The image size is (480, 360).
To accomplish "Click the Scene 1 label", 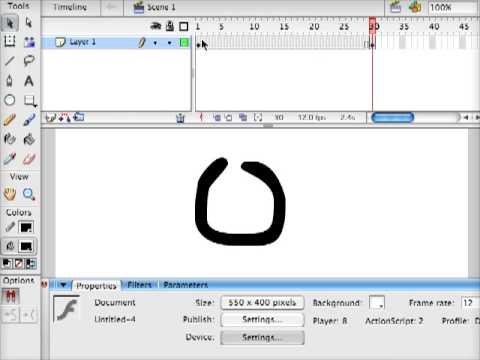I will coord(161,7).
